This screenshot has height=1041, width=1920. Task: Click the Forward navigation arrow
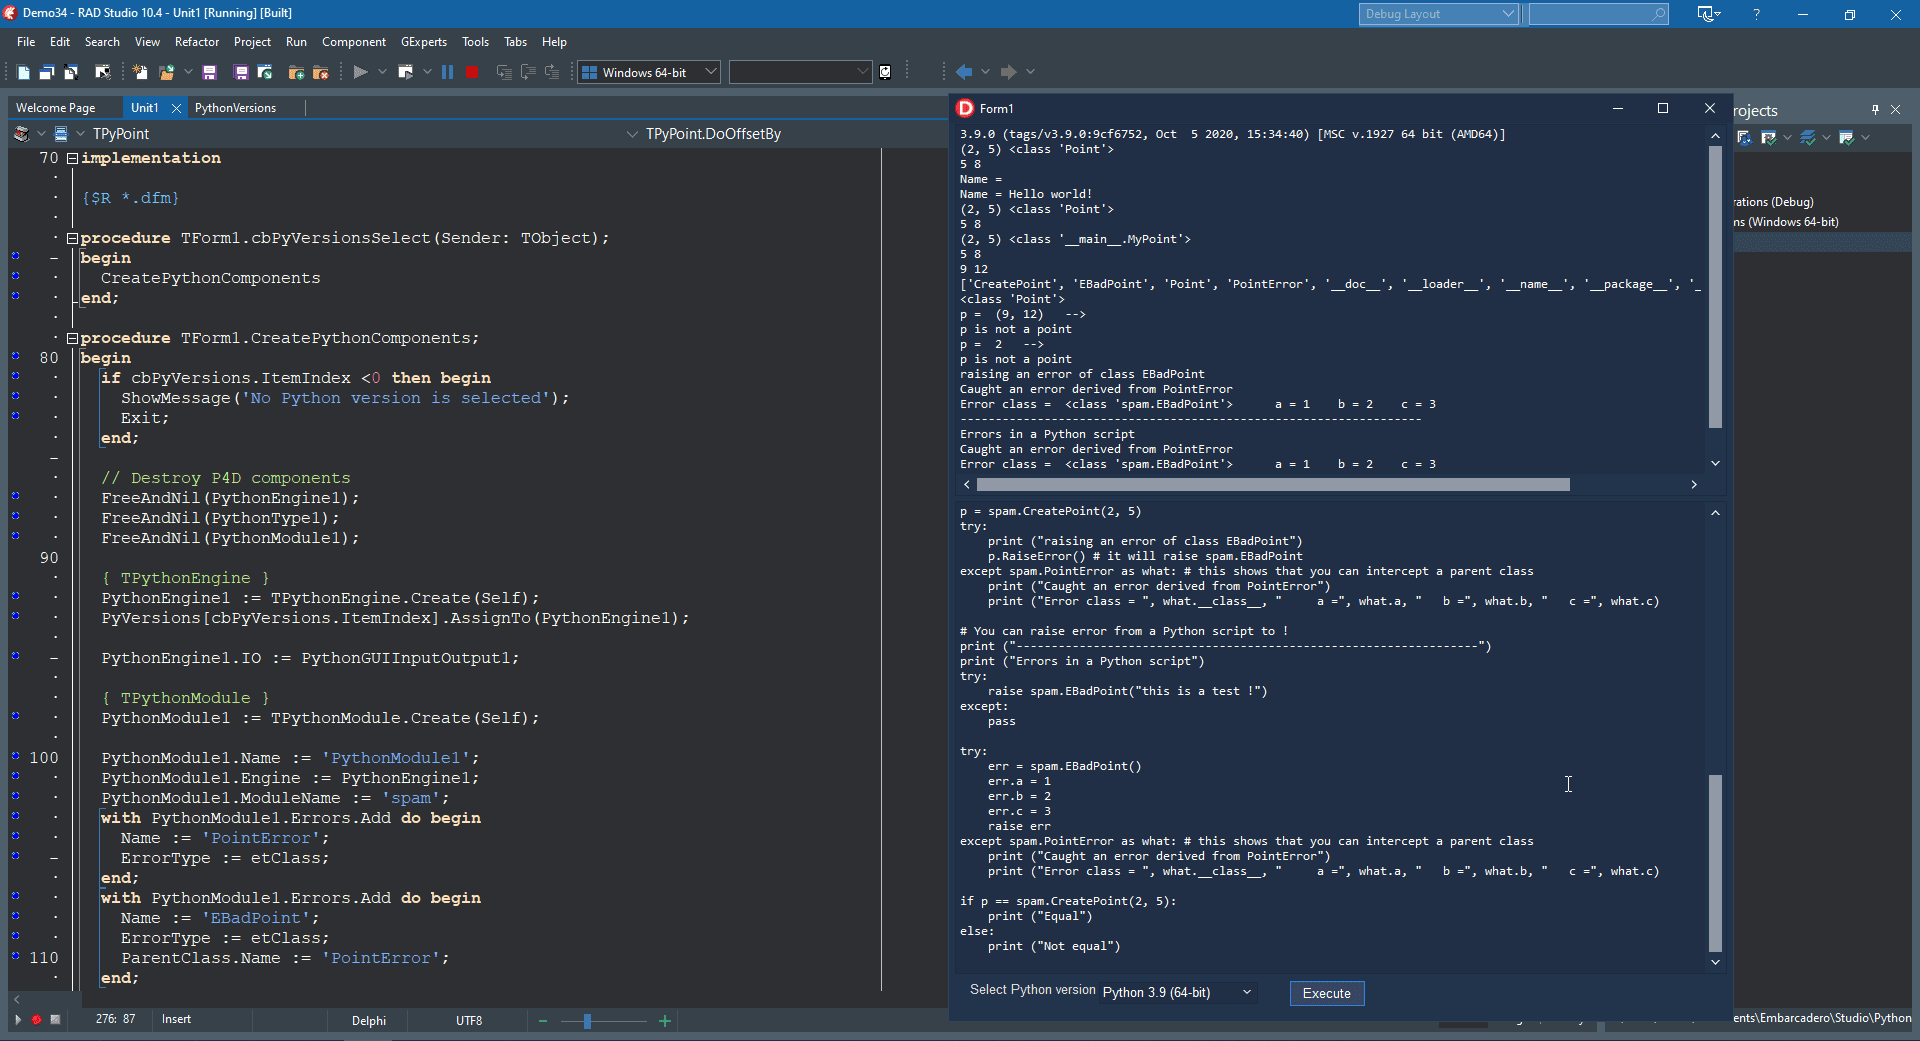click(x=1008, y=72)
